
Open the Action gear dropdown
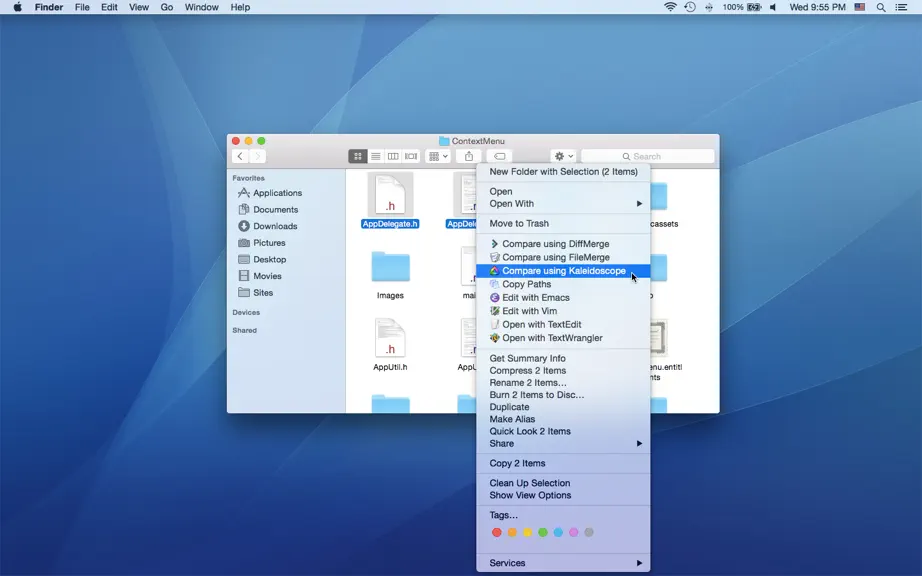click(x=563, y=156)
